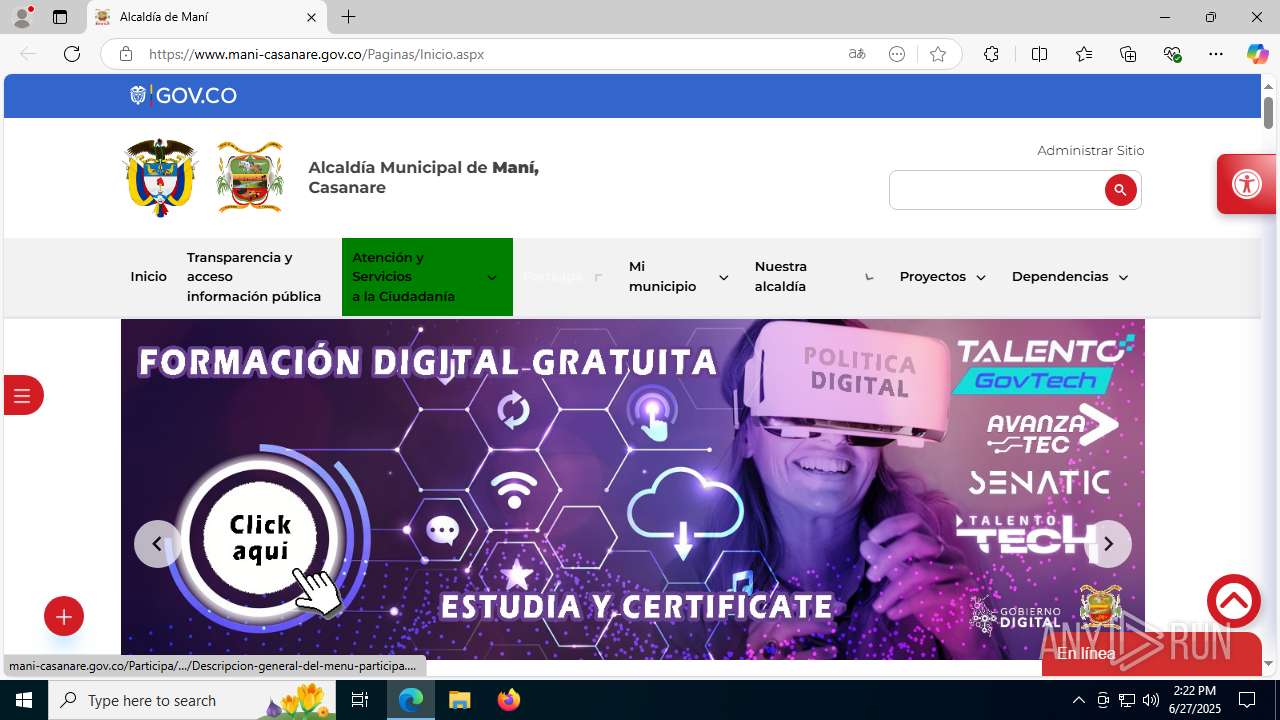Screen dimensions: 1280x720
Task: Show hidden system tray icons
Action: pyautogui.click(x=1078, y=700)
